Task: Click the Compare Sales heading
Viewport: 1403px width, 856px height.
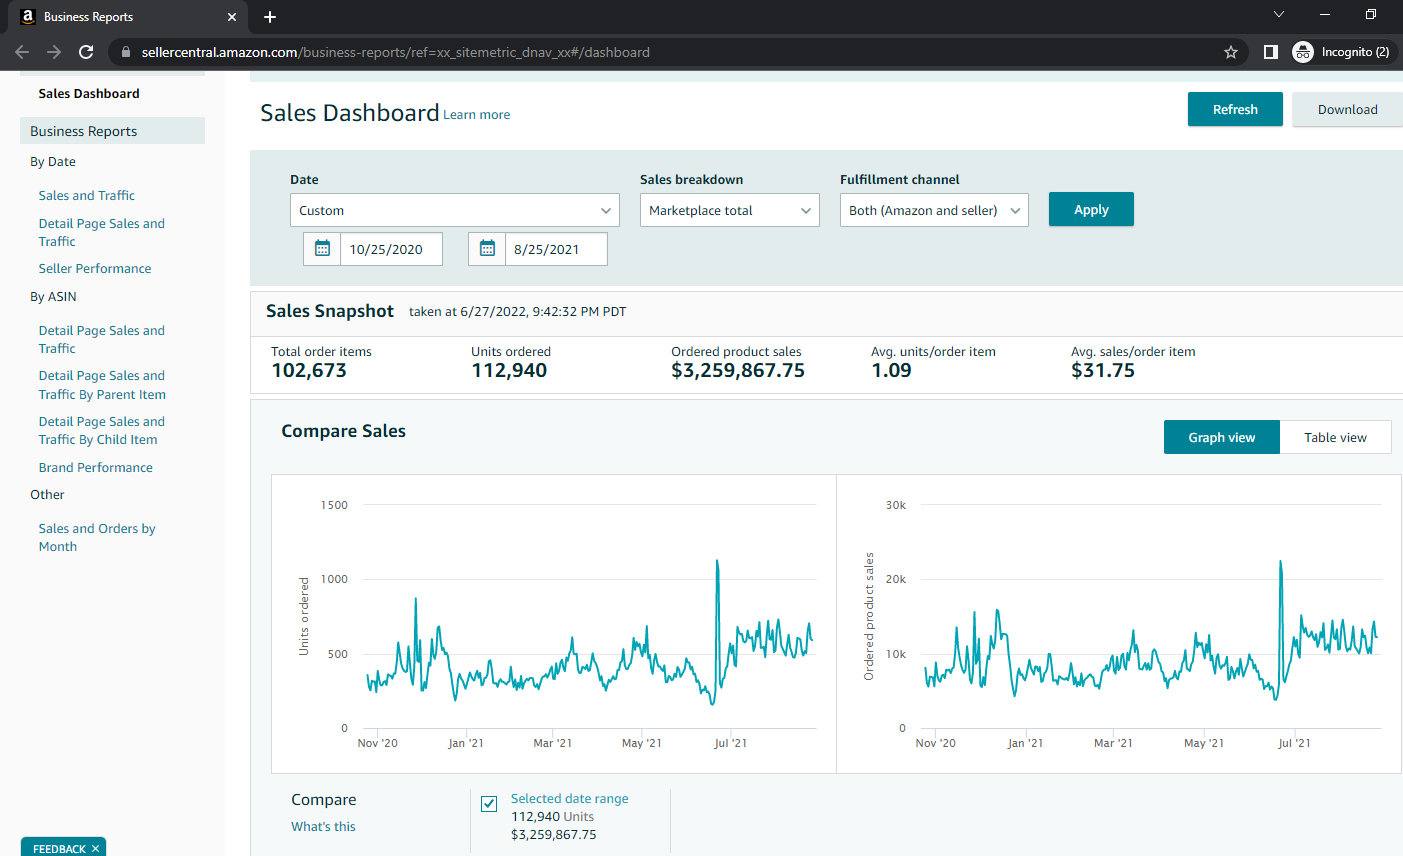Action: pyautogui.click(x=343, y=431)
